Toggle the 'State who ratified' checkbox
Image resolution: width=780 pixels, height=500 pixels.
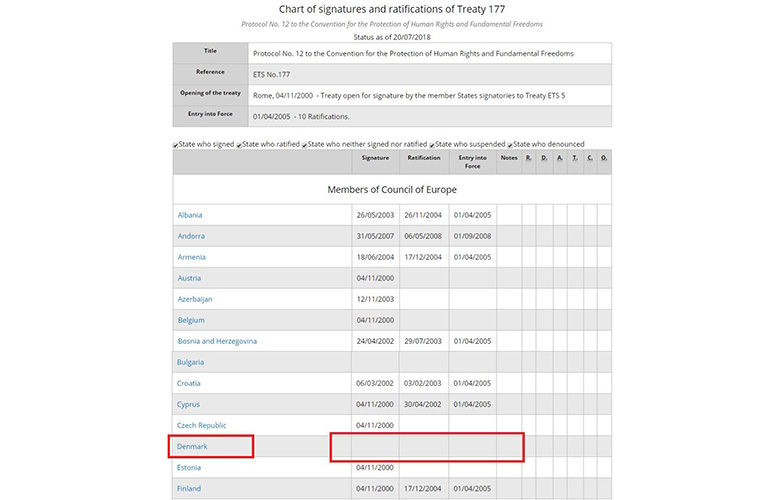(239, 145)
